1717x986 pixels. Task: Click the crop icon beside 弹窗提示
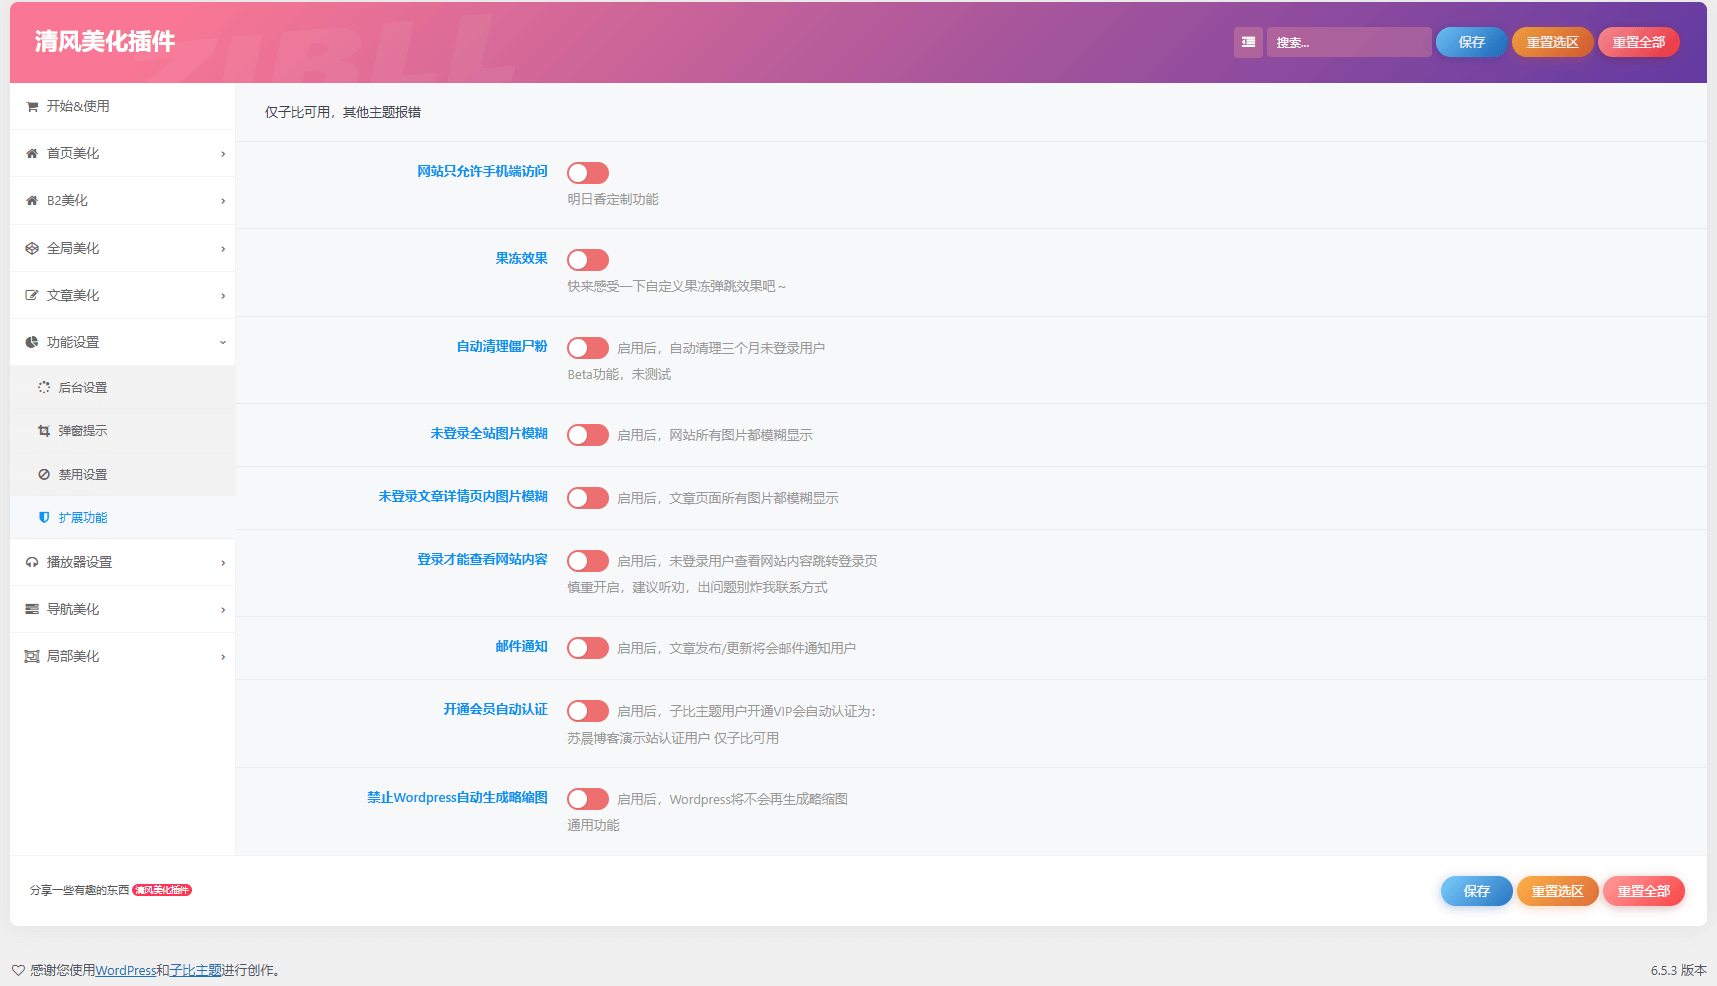[44, 431]
